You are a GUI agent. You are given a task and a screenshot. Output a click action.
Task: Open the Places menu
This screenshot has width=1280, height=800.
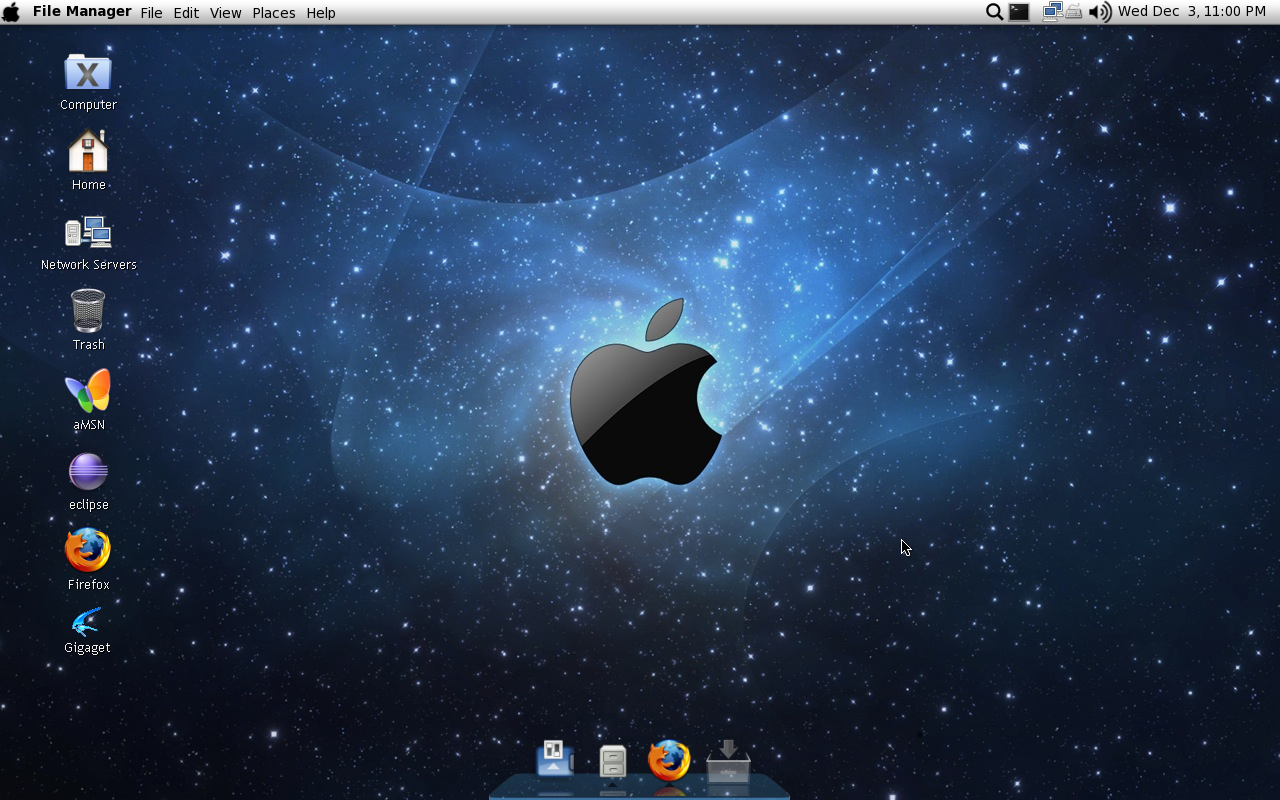pyautogui.click(x=274, y=13)
